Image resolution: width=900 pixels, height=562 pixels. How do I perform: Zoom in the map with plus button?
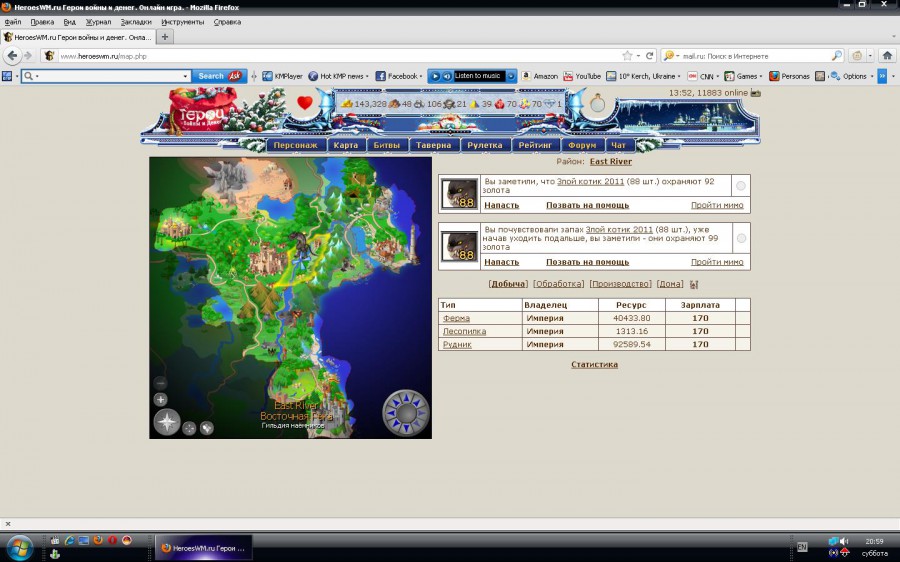pyautogui.click(x=161, y=400)
